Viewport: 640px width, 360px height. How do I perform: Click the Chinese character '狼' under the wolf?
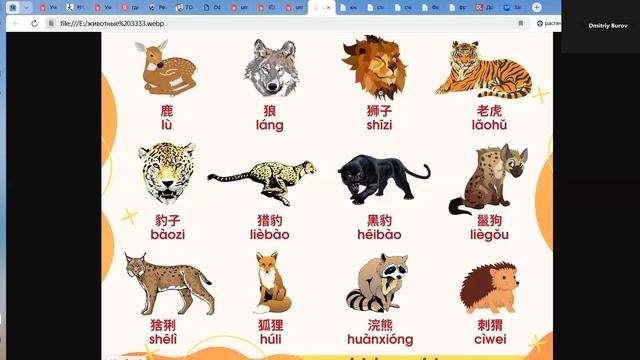pyautogui.click(x=270, y=111)
